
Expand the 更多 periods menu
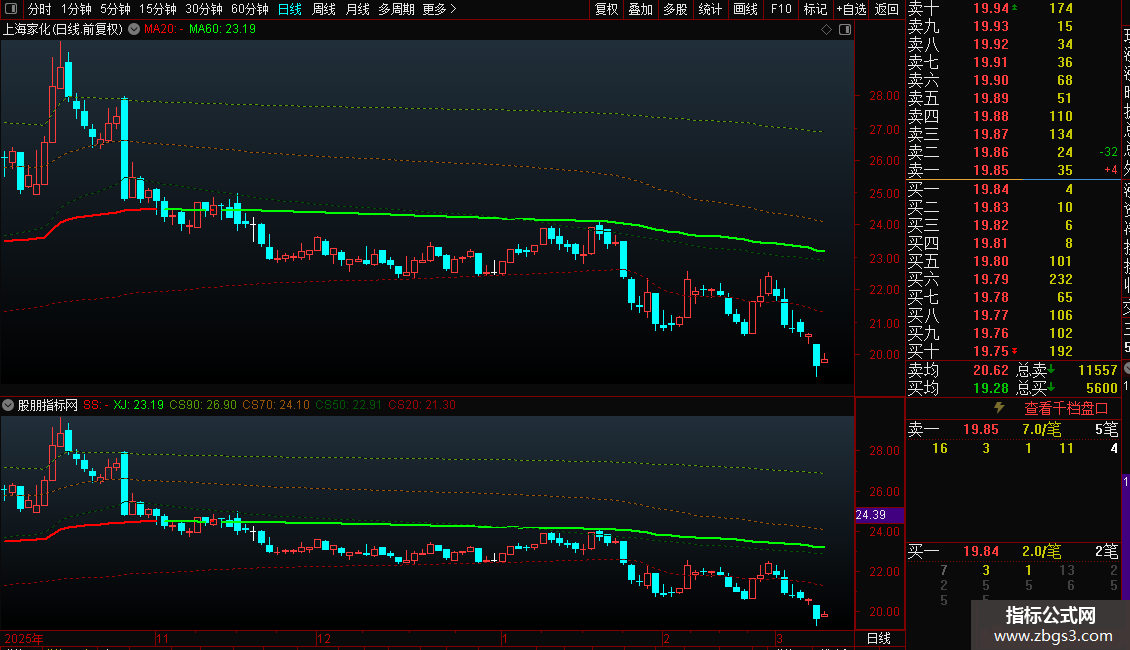pos(440,9)
